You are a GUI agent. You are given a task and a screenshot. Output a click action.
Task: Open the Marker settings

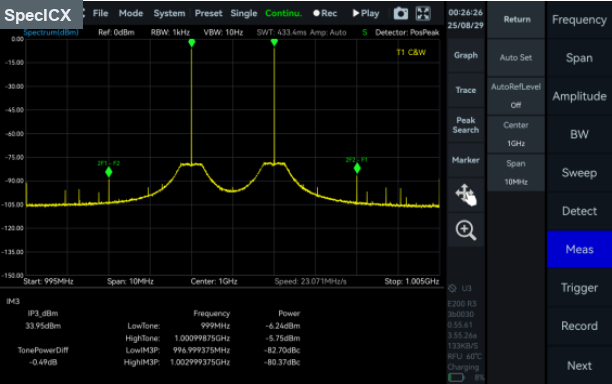pos(466,160)
